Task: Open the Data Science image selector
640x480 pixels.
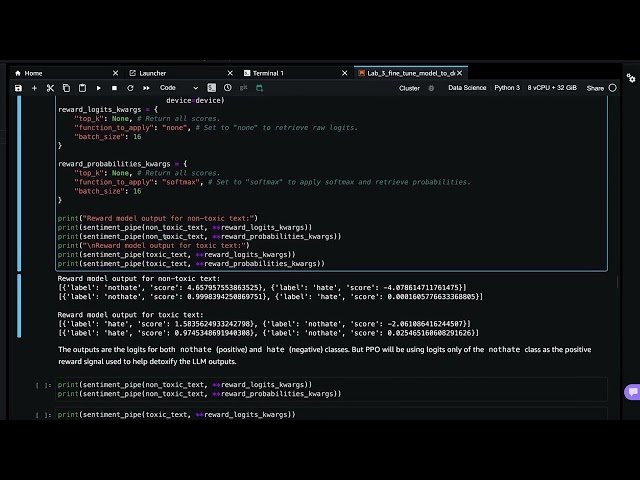Action: tap(467, 88)
